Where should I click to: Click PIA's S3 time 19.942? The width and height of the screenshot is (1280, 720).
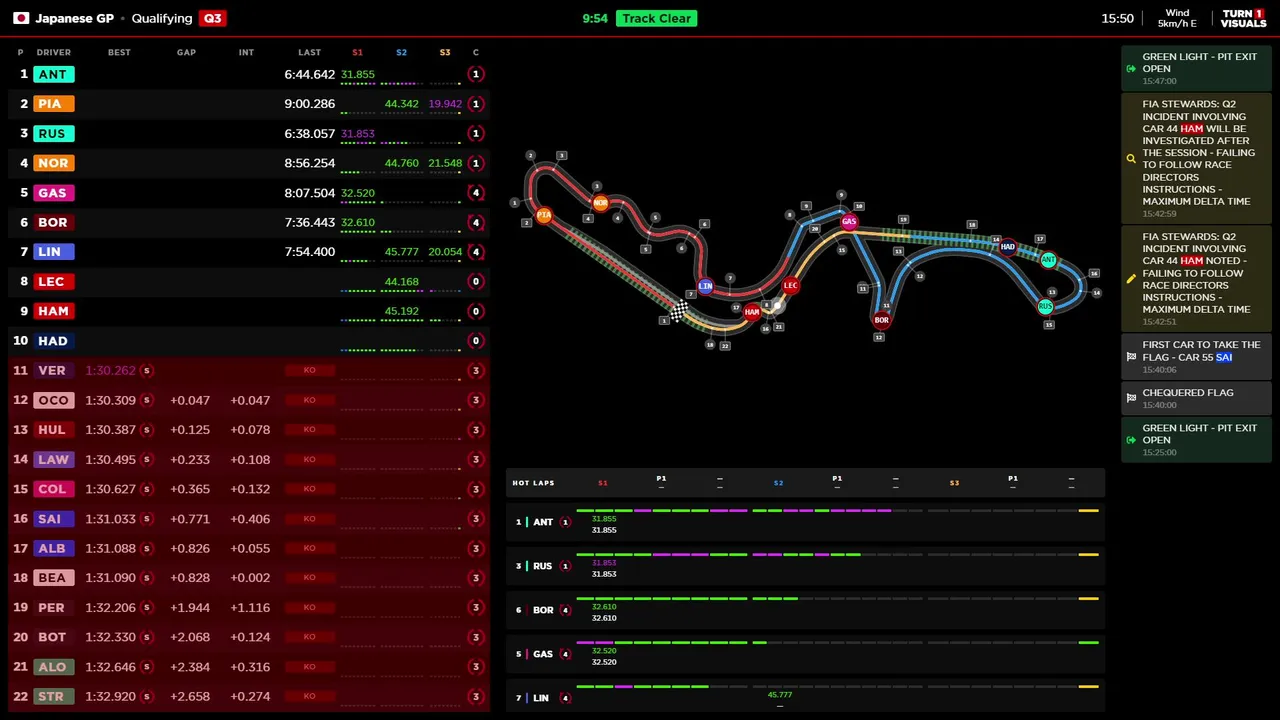[445, 104]
